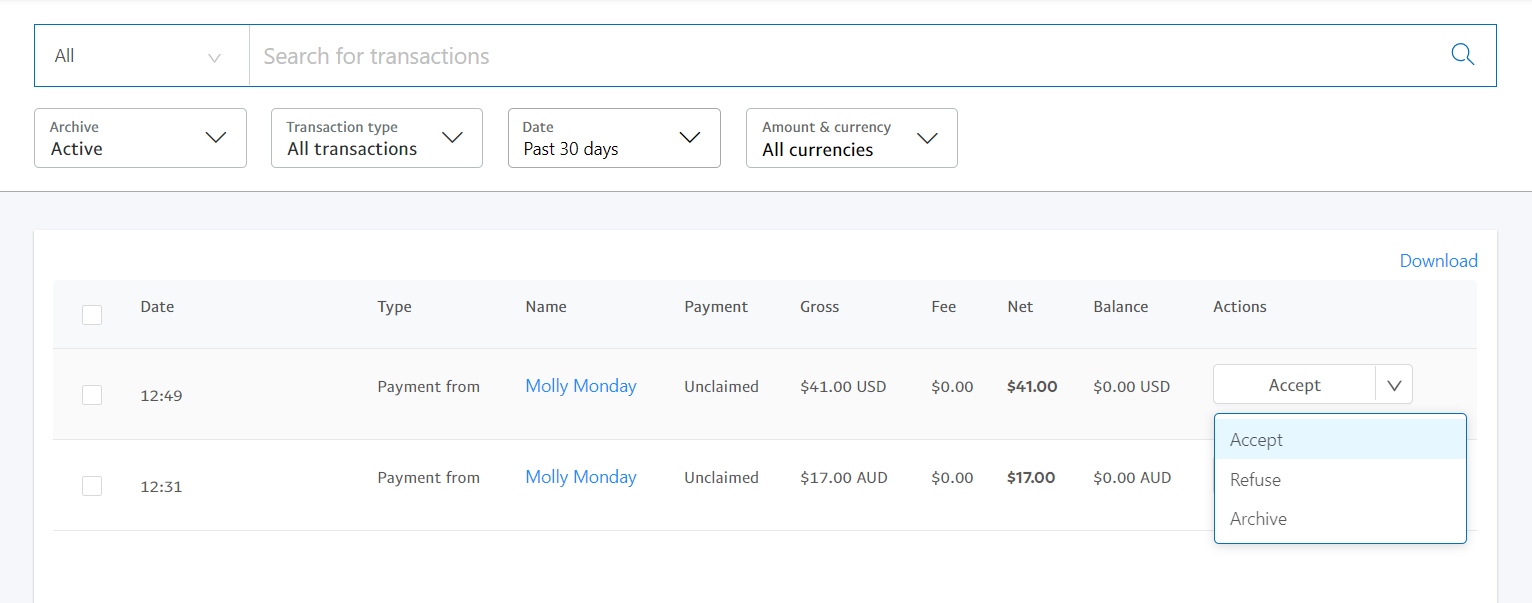Expand the Transaction type filter
Image resolution: width=1532 pixels, height=603 pixels.
click(x=377, y=138)
